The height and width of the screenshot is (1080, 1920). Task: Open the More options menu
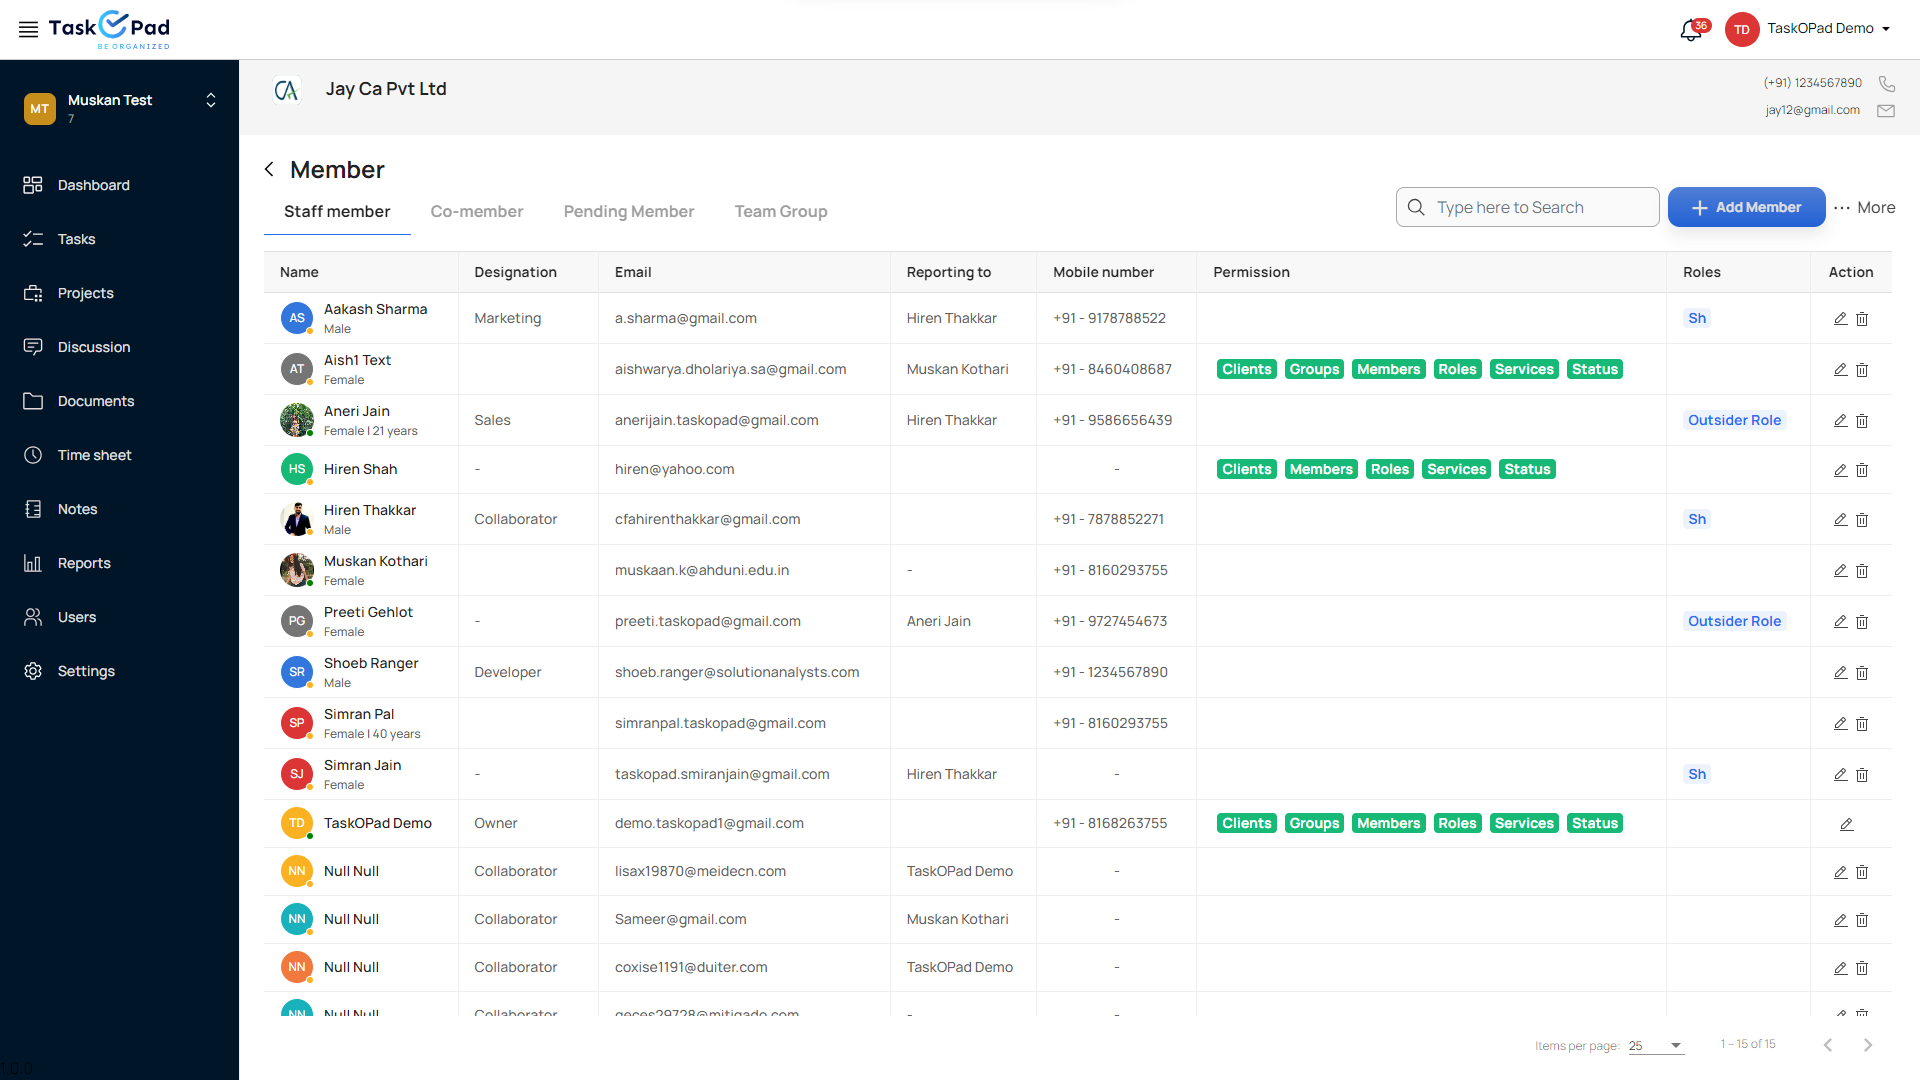pyautogui.click(x=1865, y=207)
